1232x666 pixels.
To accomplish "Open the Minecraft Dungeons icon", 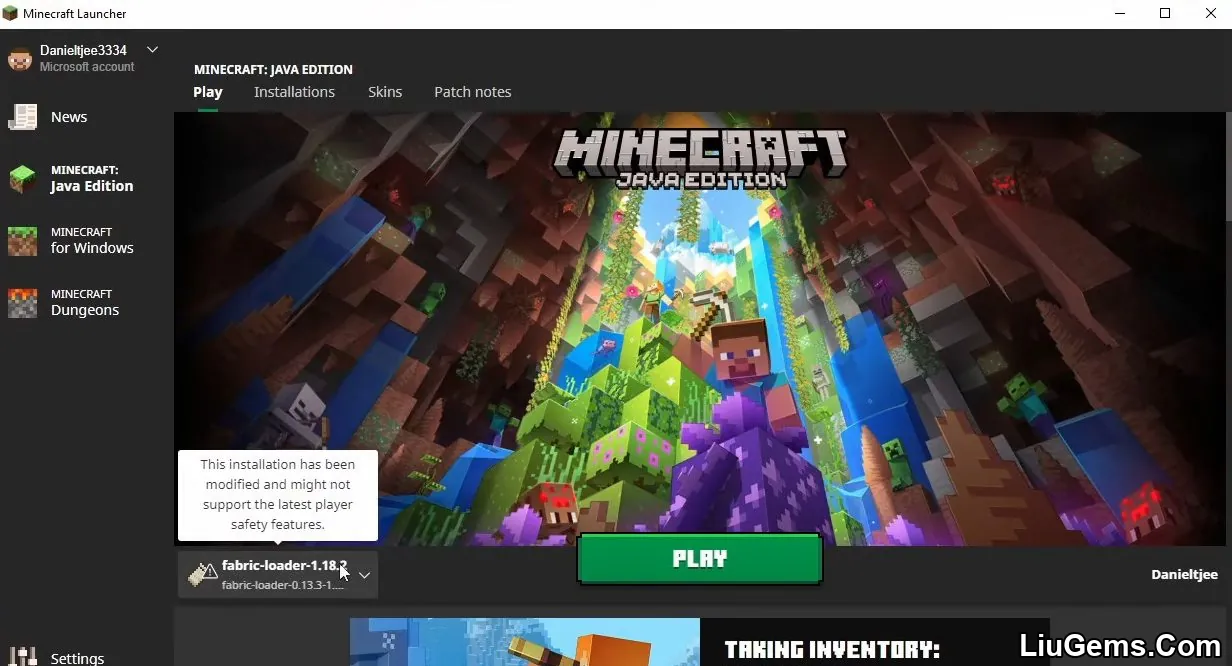I will pos(22,303).
